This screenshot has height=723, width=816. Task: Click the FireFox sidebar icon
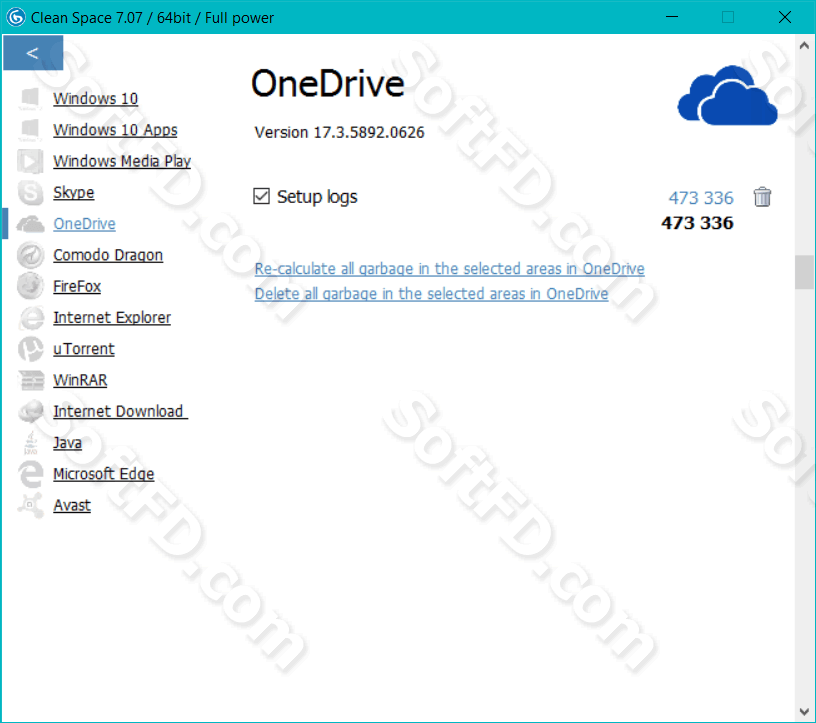click(x=30, y=286)
